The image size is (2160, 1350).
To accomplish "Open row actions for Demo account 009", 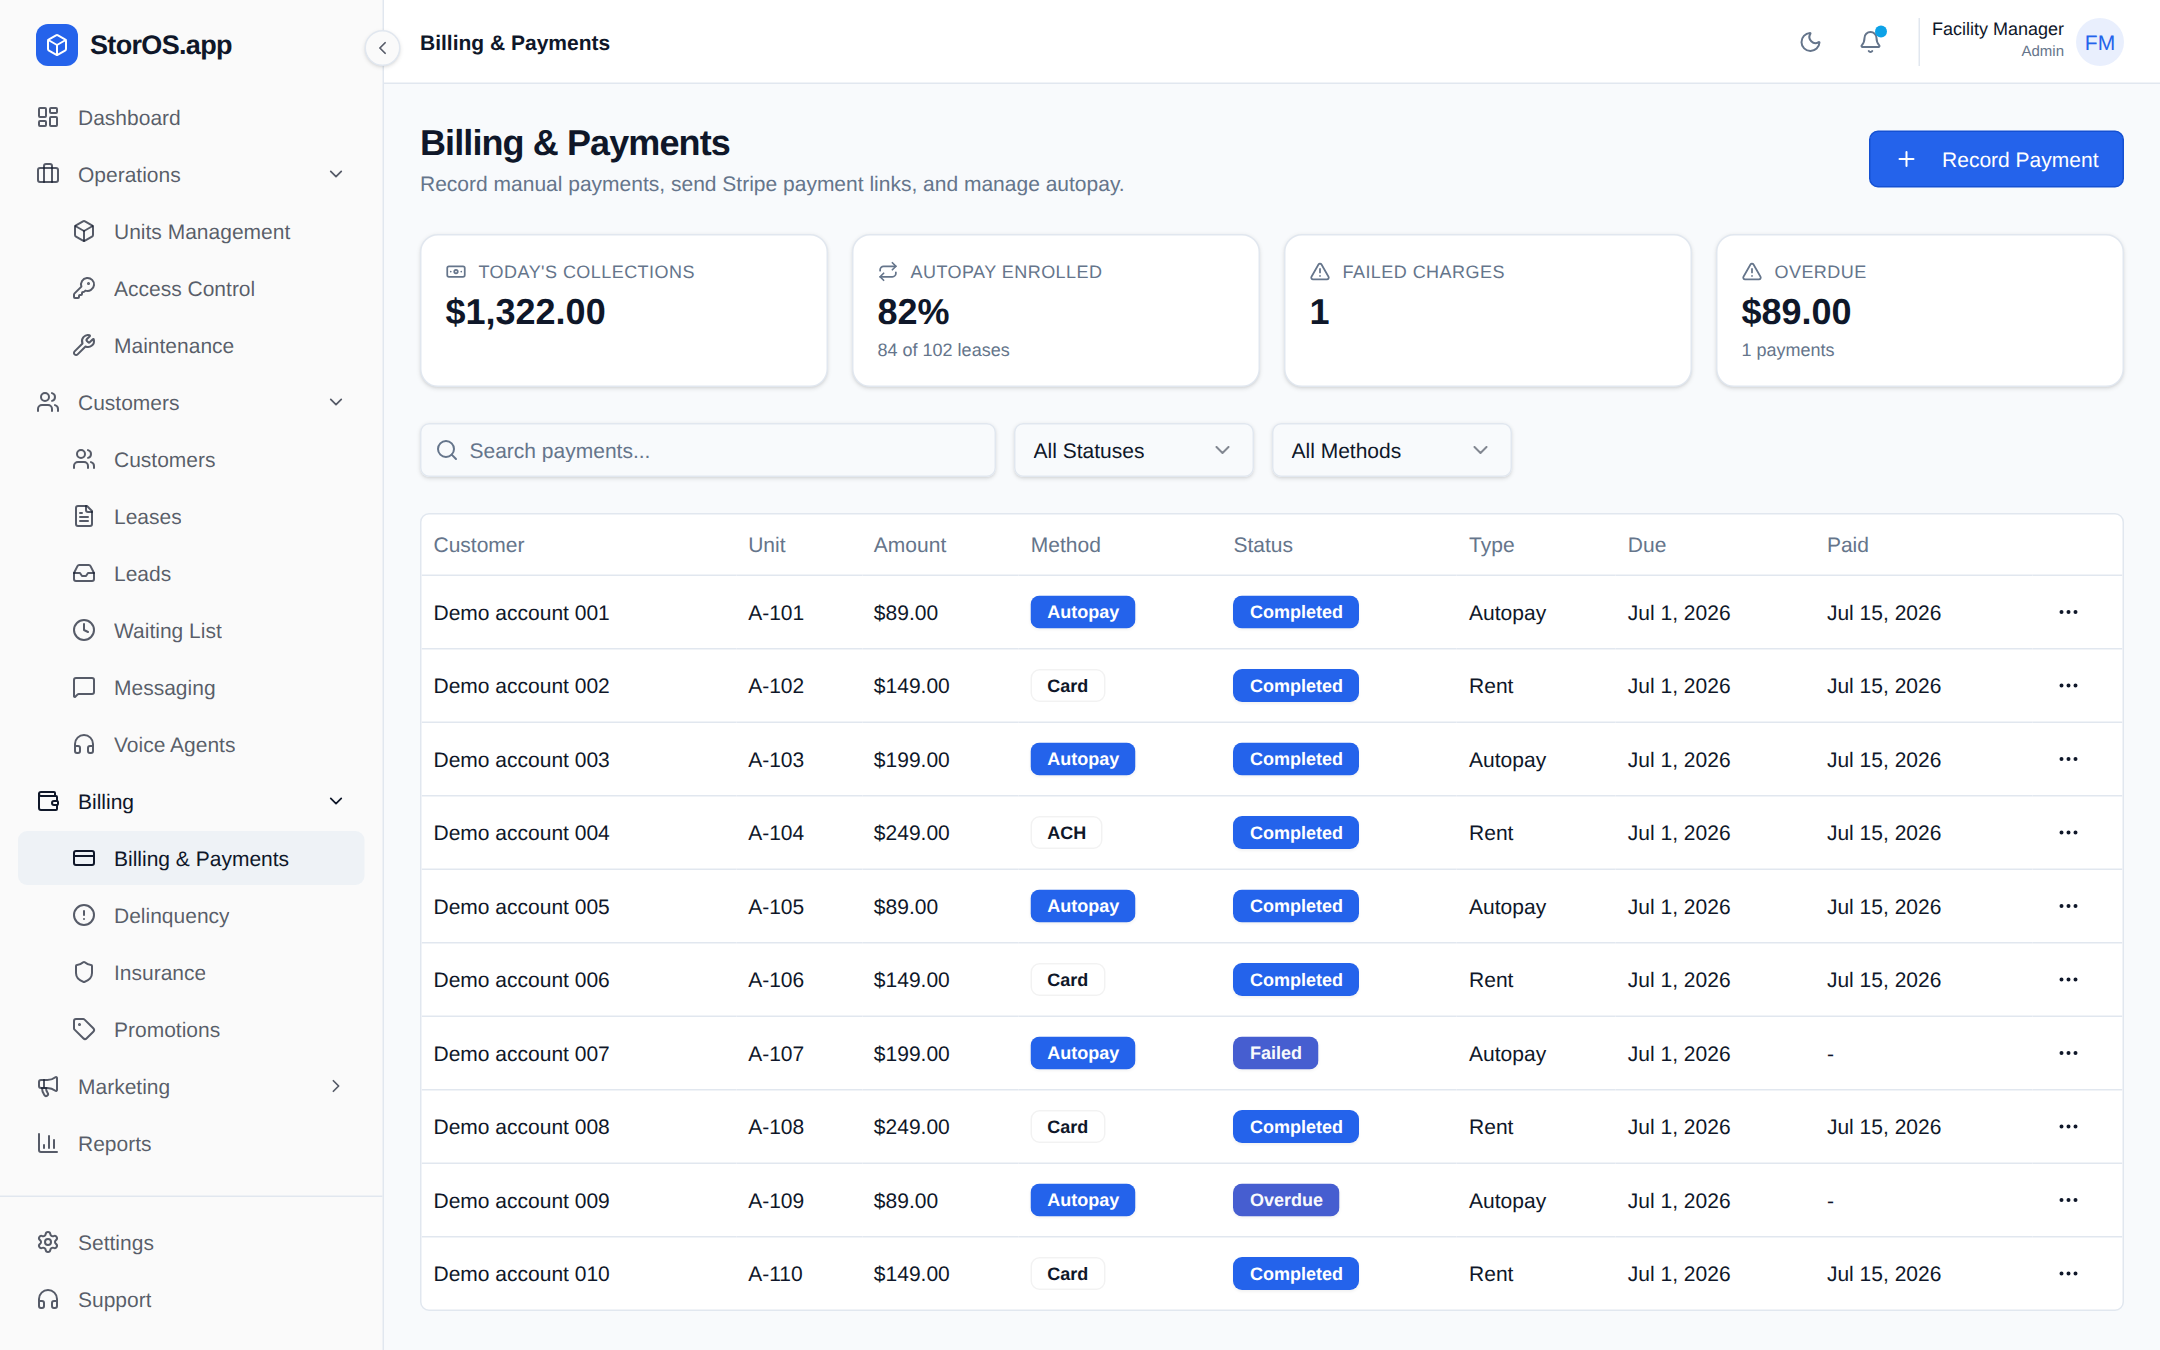I will (2068, 1200).
